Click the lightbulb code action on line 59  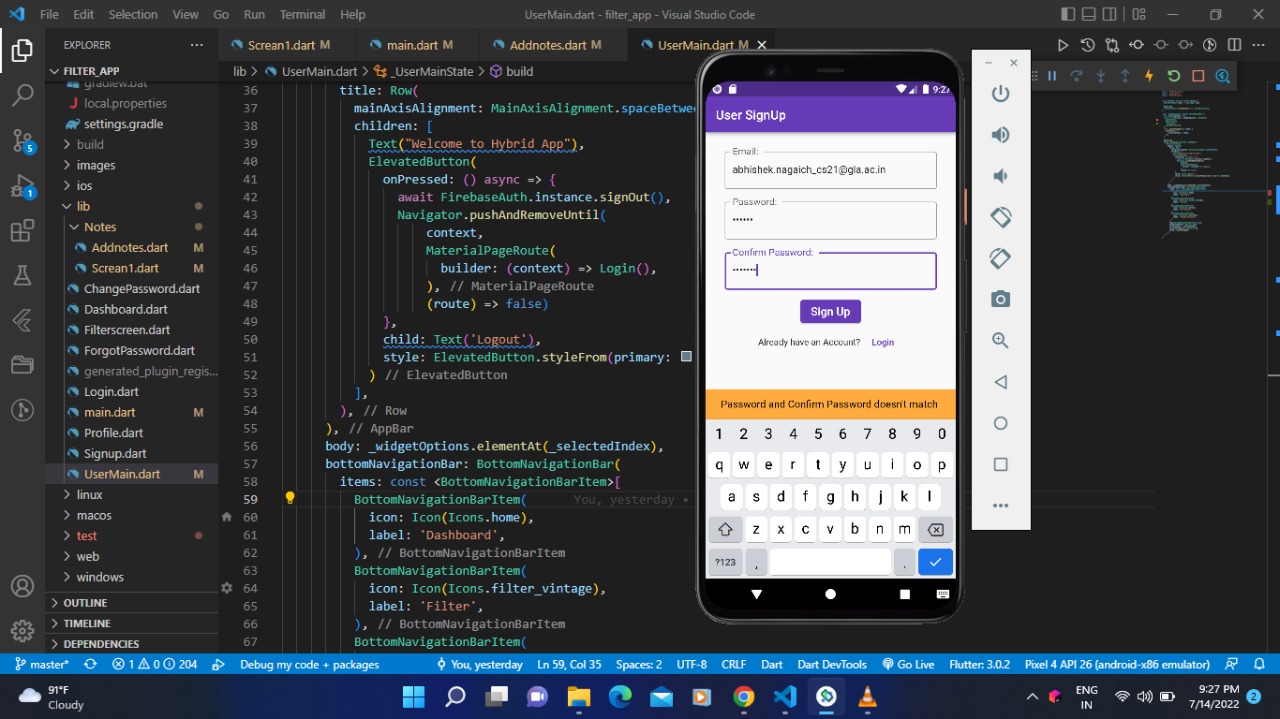pos(290,498)
